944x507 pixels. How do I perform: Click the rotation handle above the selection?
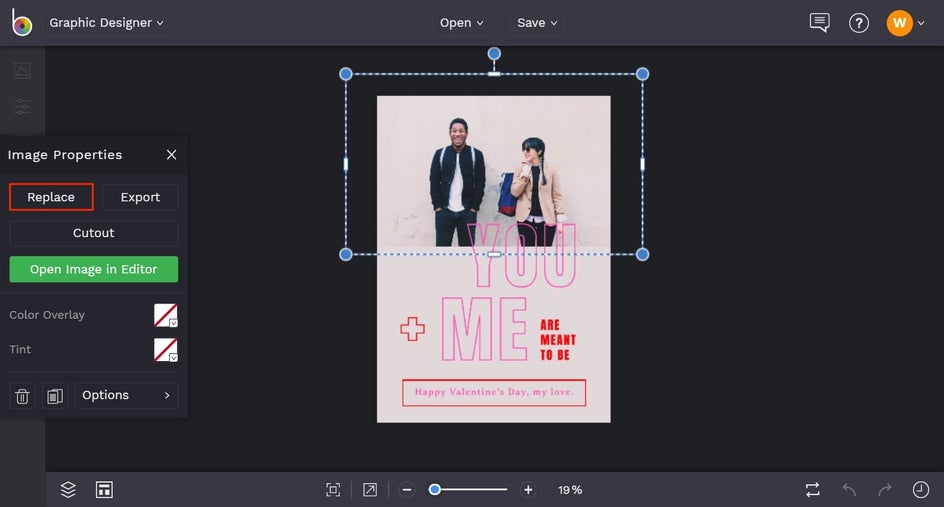(x=494, y=54)
